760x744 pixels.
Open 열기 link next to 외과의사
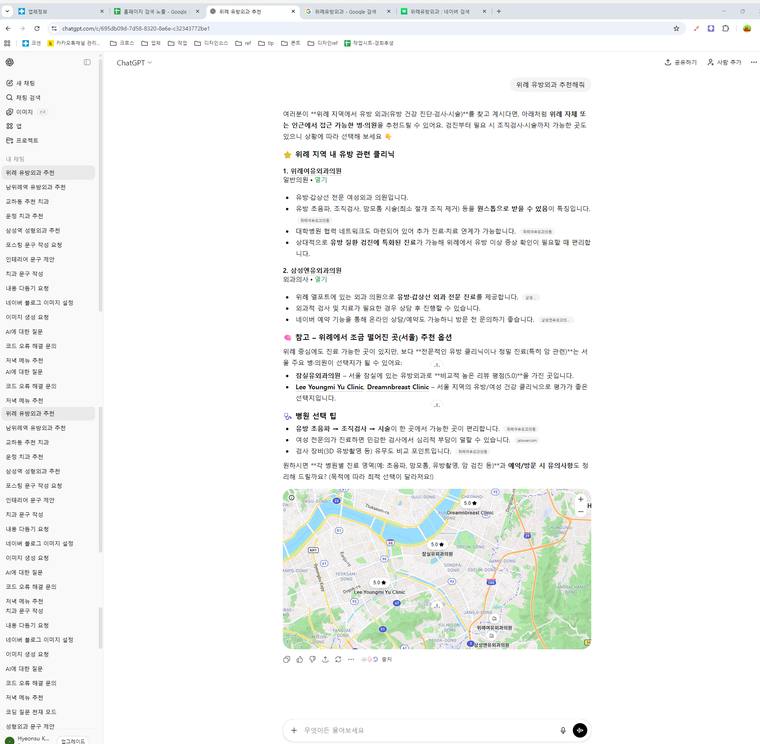point(321,279)
